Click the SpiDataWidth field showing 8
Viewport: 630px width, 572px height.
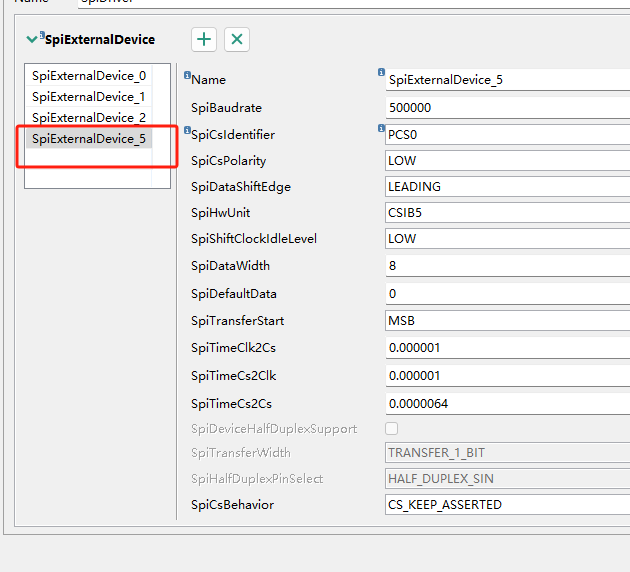[x=507, y=266]
